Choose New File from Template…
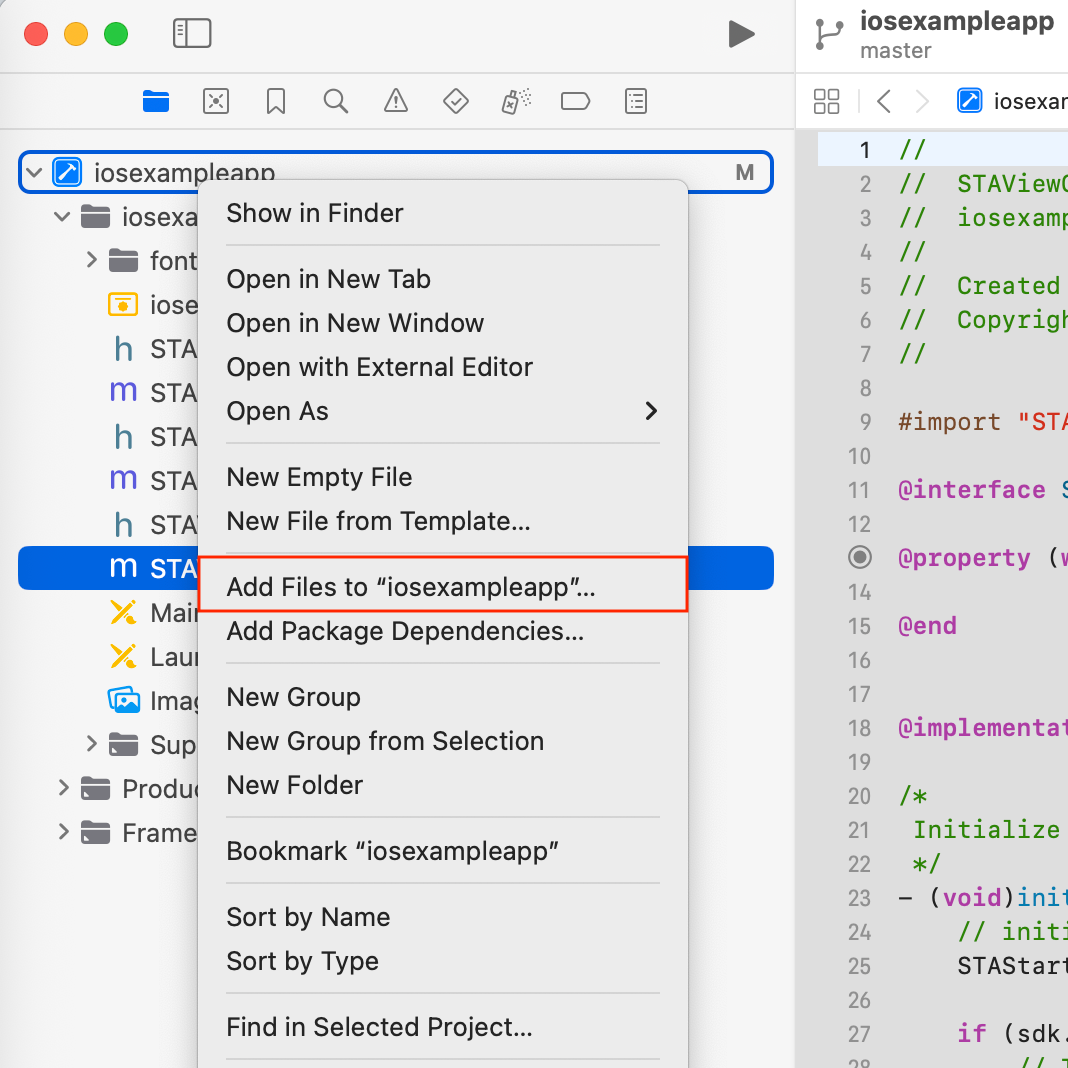Screen dimensions: 1068x1068 (x=443, y=521)
